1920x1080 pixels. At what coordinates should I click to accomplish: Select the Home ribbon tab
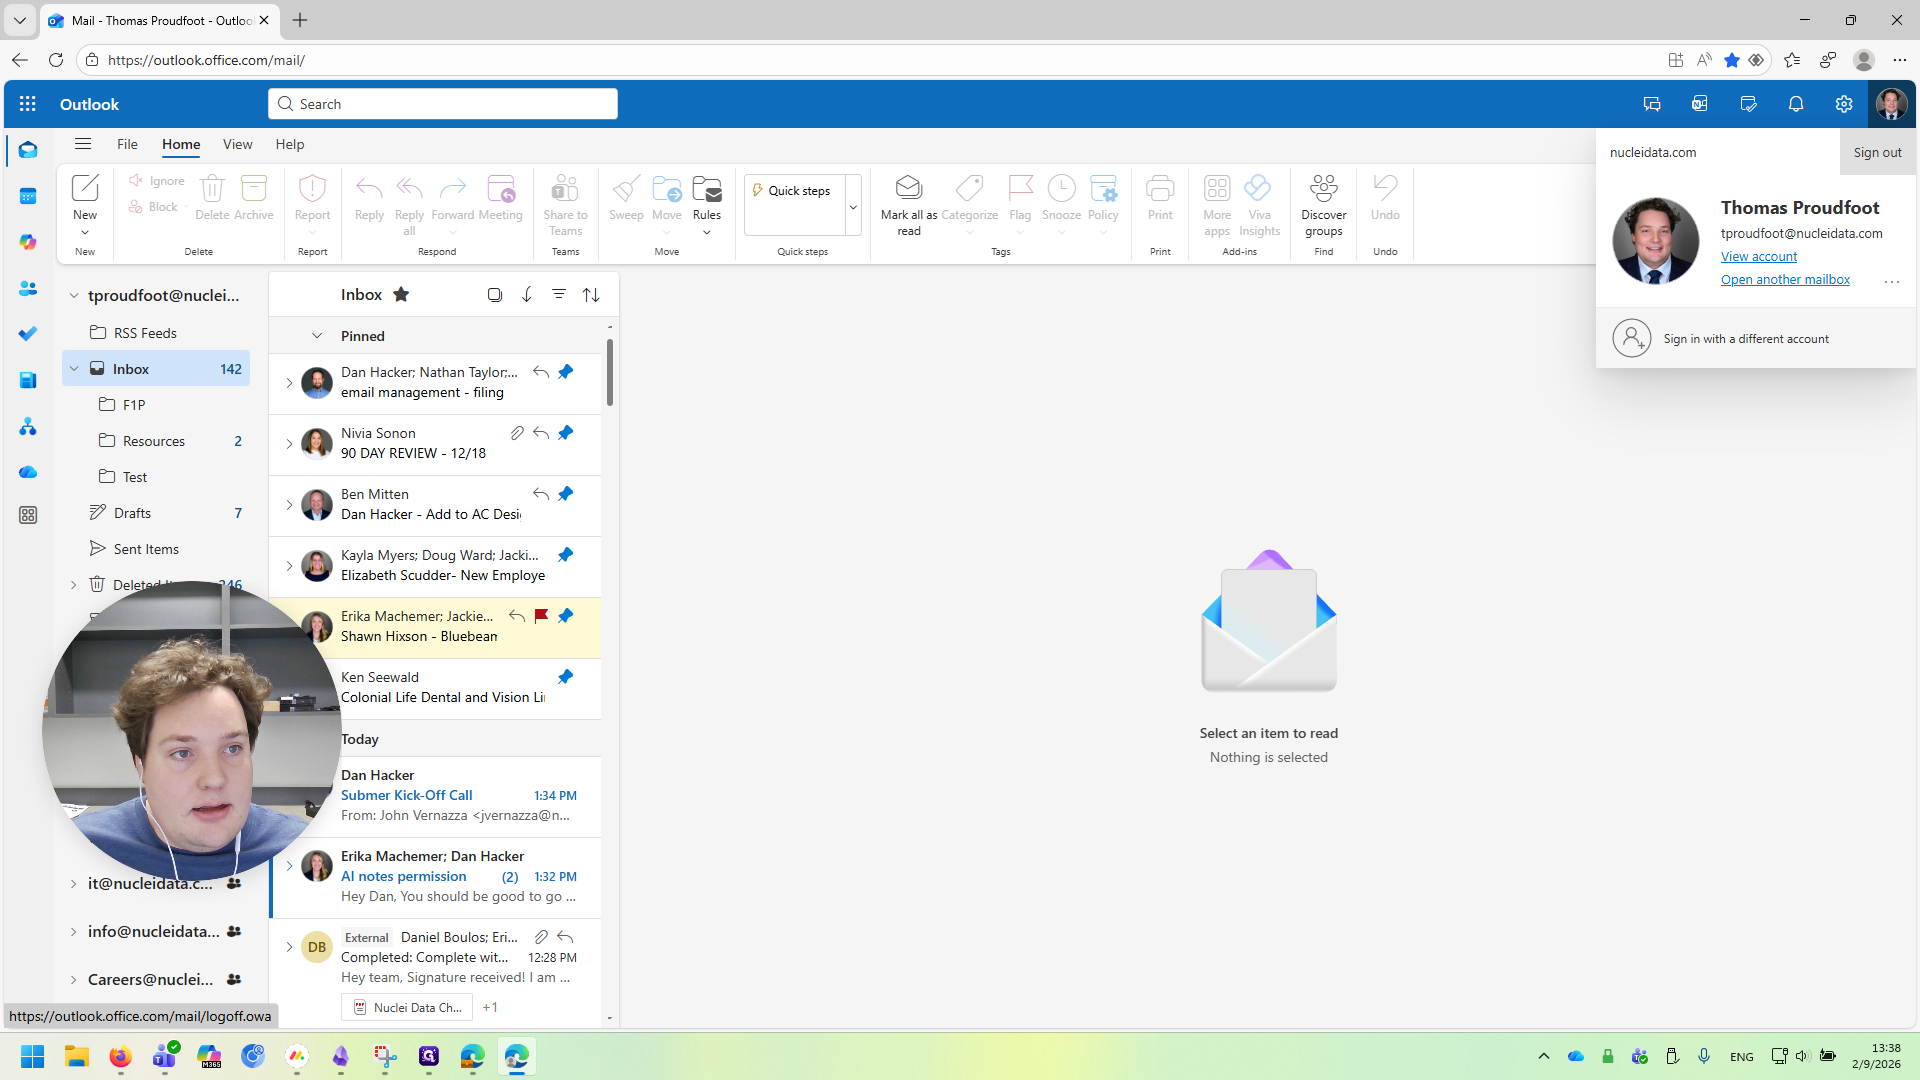pos(181,144)
